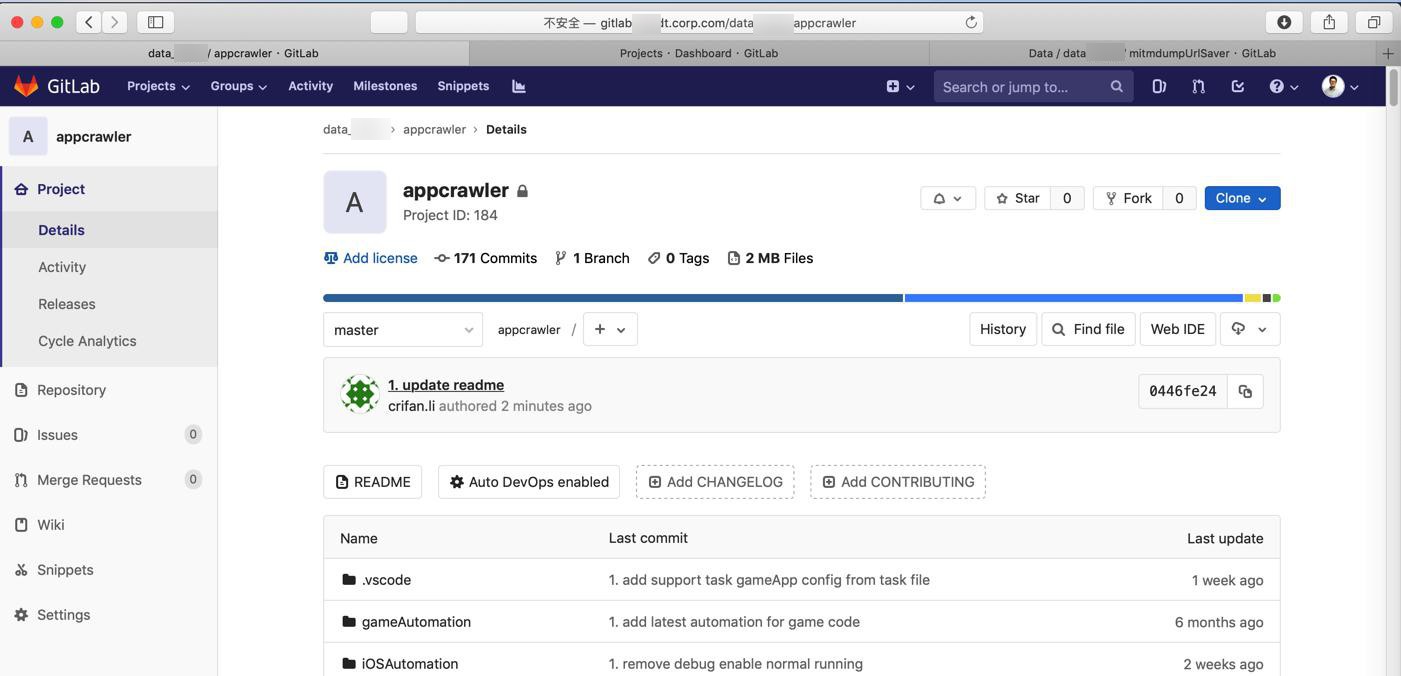The image size is (1401, 676).
Task: Open the gameAutomation folder
Action: pos(416,622)
